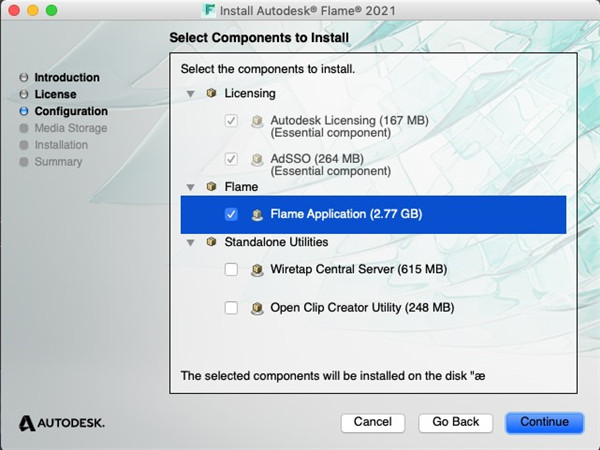Viewport: 600px width, 450px height.
Task: Click the Standalone Utilities group icon
Action: [210, 242]
